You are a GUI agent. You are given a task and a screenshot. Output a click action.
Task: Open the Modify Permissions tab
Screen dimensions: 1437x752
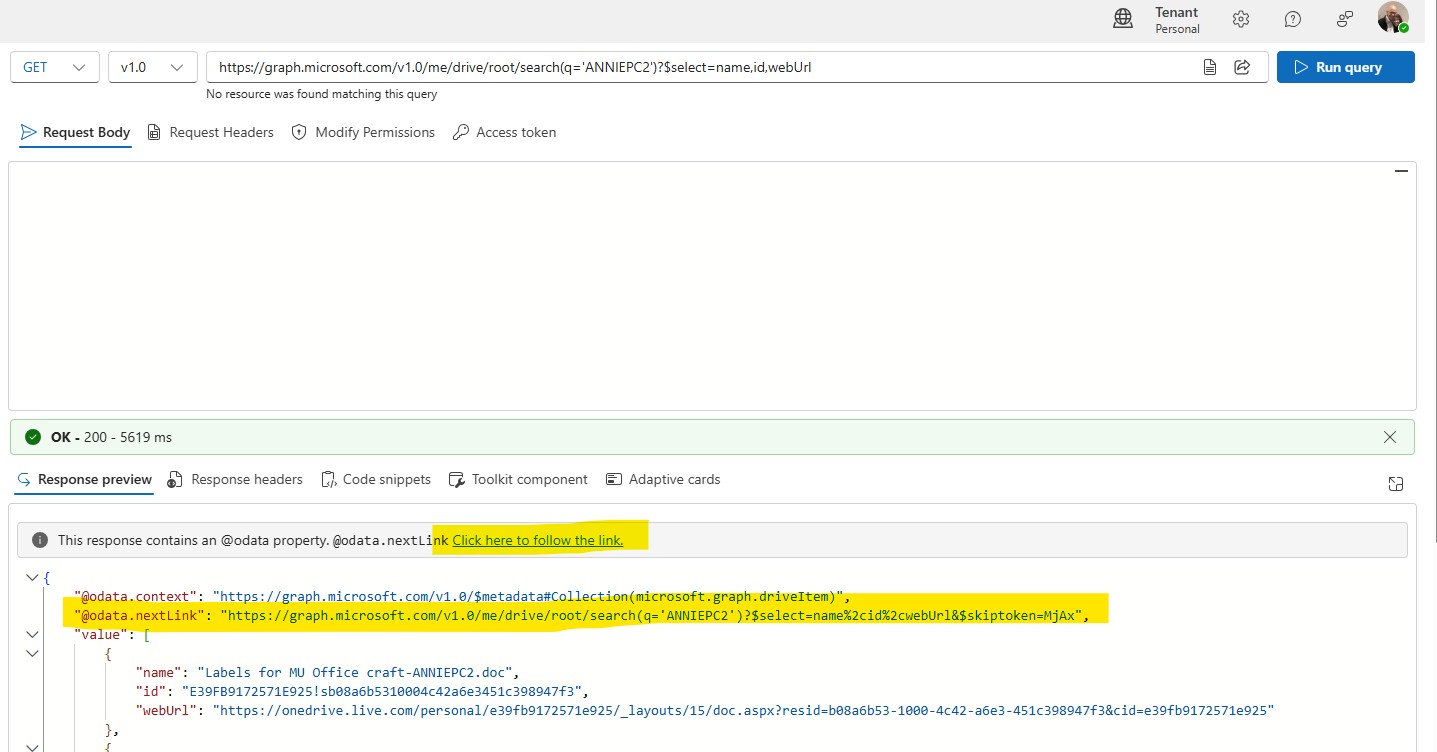click(x=363, y=132)
